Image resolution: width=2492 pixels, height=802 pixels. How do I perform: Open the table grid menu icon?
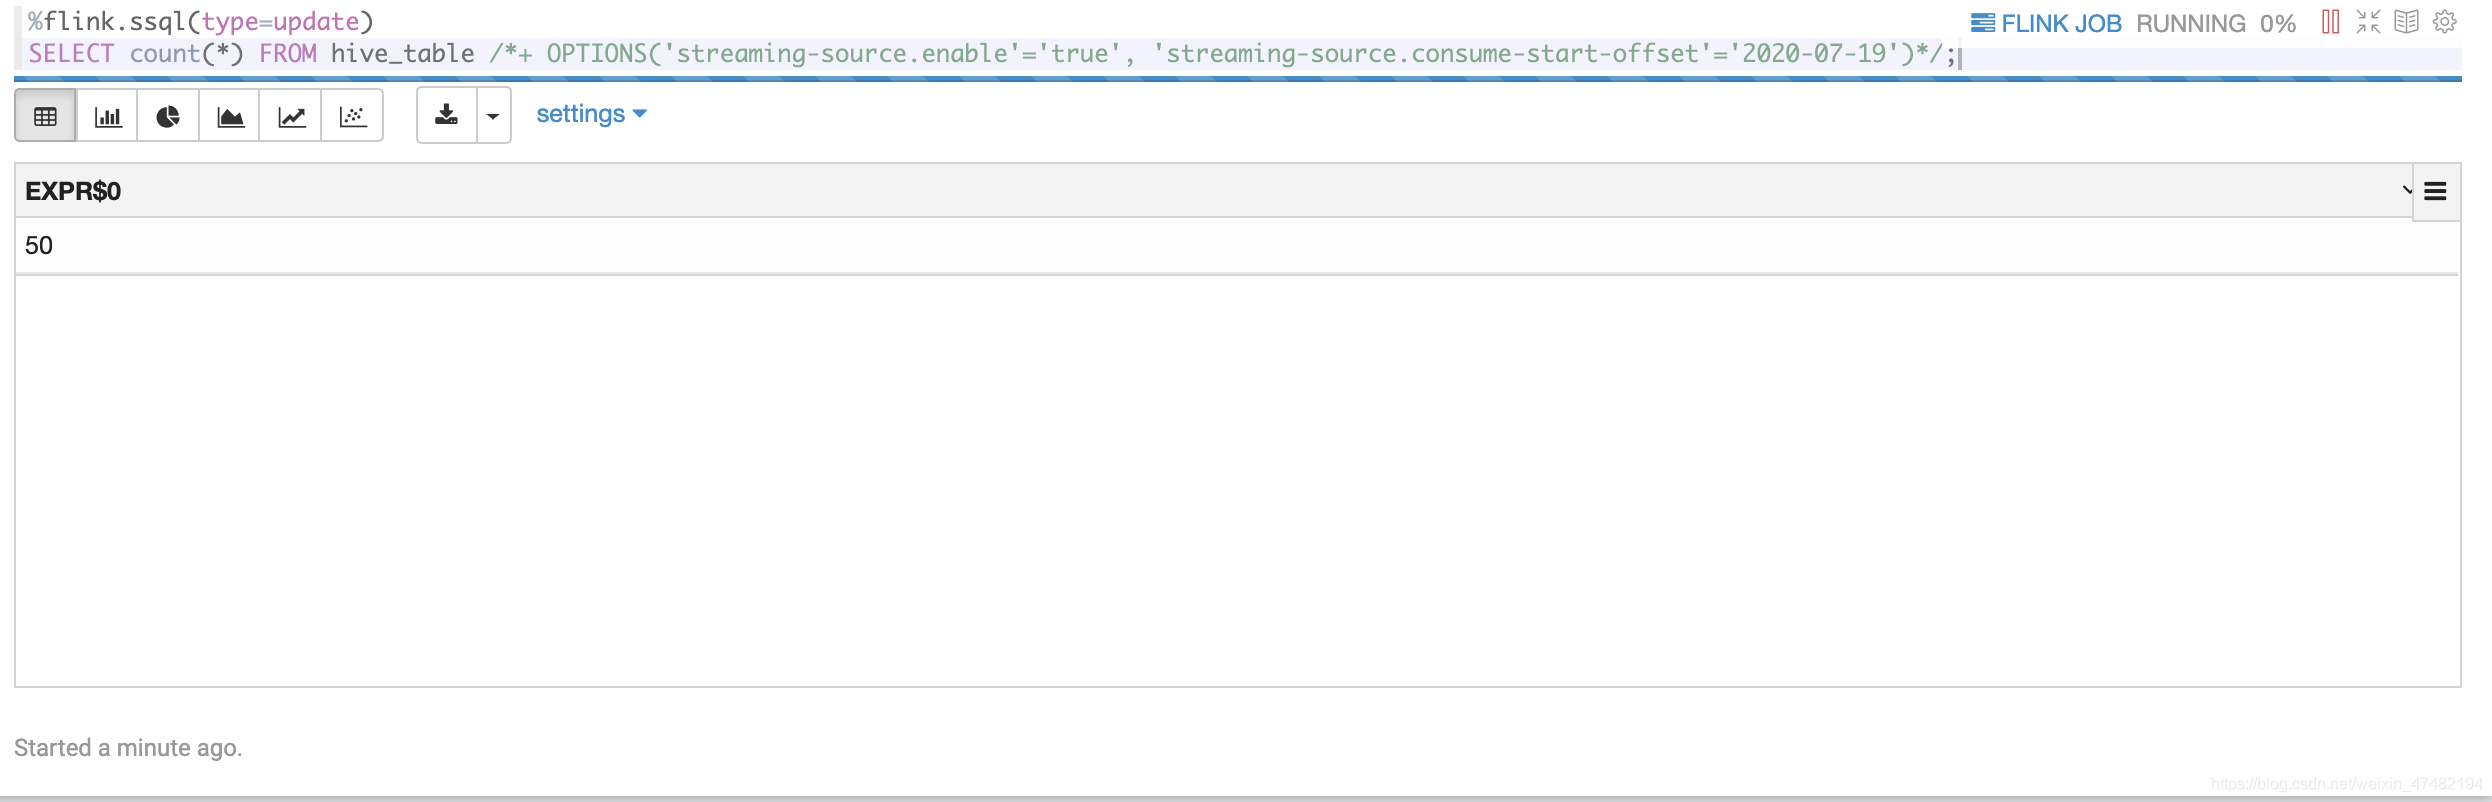click(2436, 191)
